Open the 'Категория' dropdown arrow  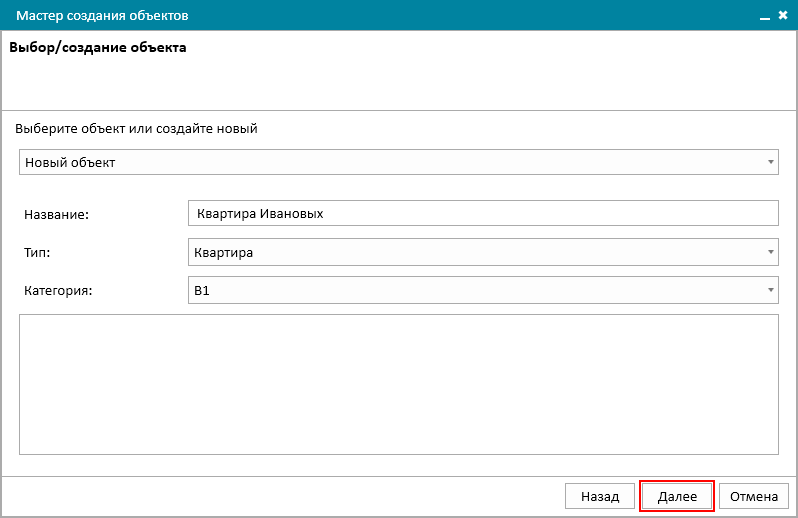point(771,290)
